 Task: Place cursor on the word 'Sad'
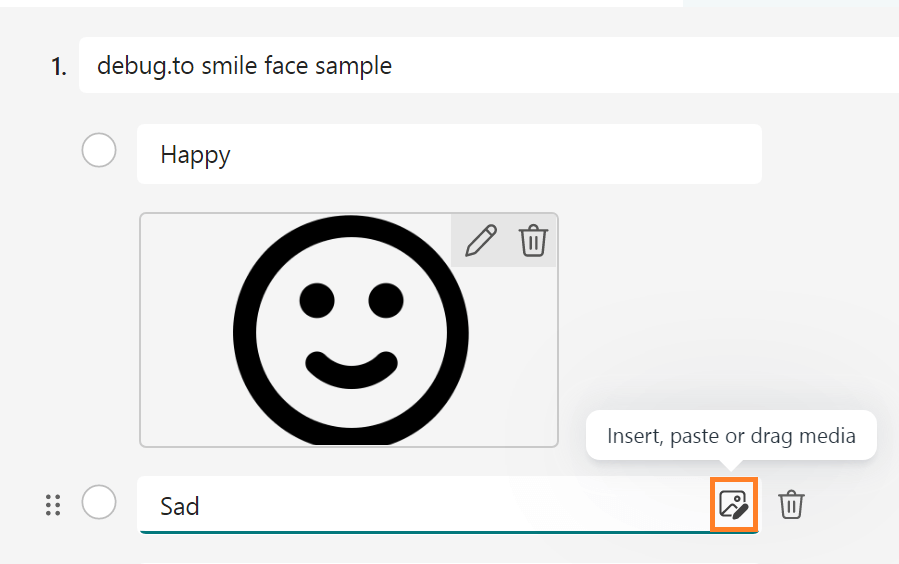[x=180, y=506]
